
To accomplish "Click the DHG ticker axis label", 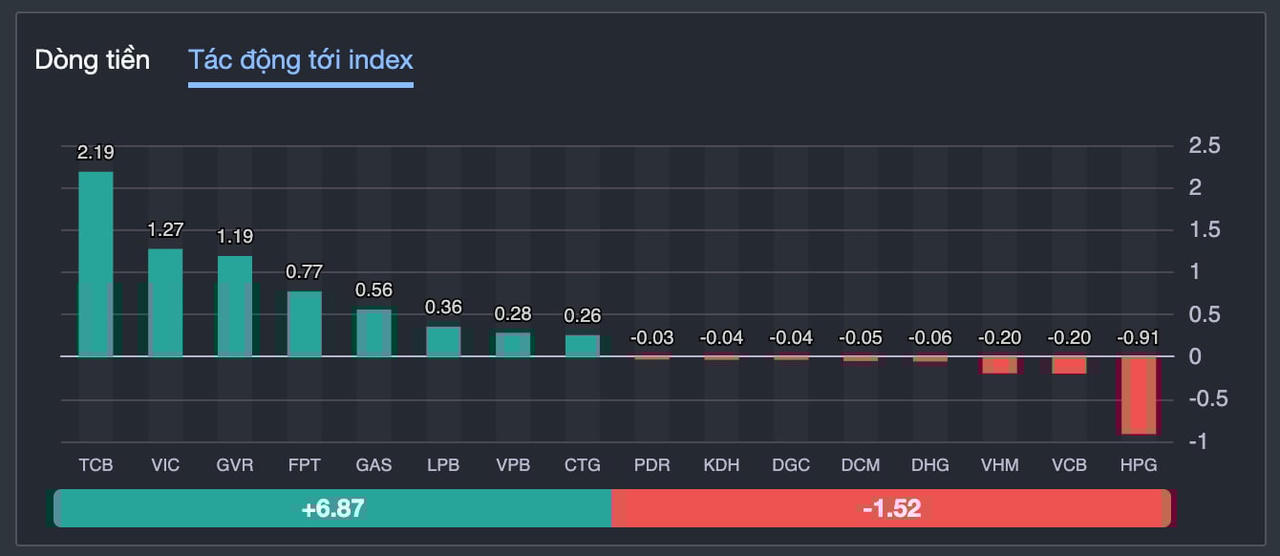I will [930, 466].
